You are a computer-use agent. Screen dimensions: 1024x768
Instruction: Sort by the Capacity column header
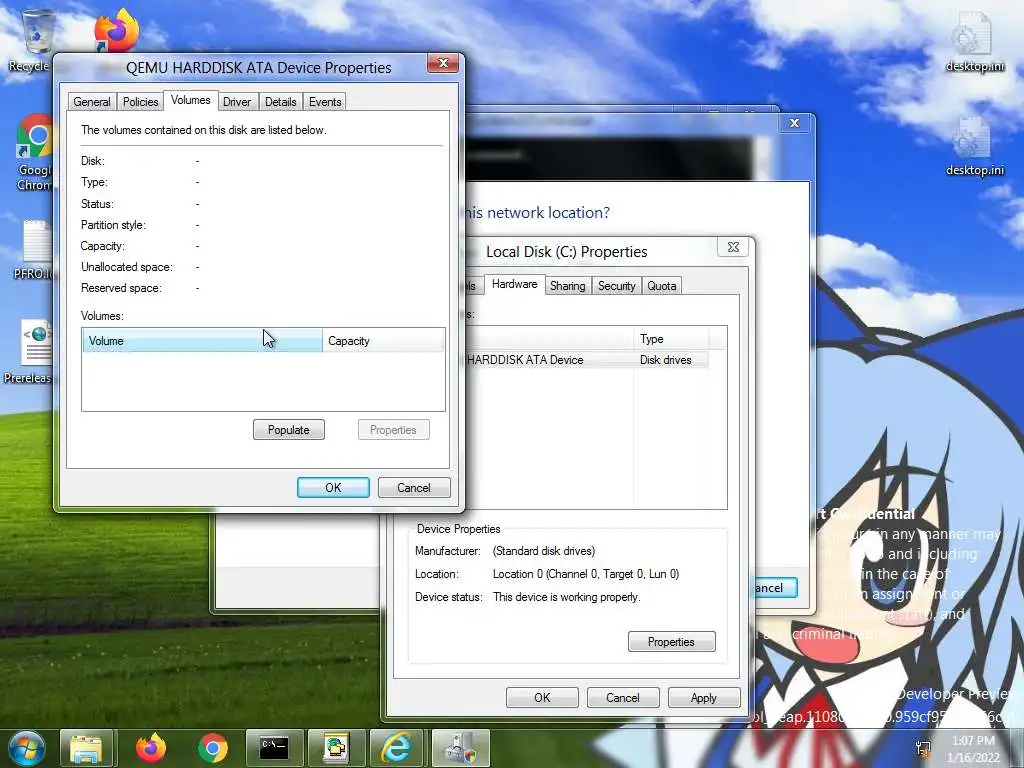pyautogui.click(x=383, y=341)
